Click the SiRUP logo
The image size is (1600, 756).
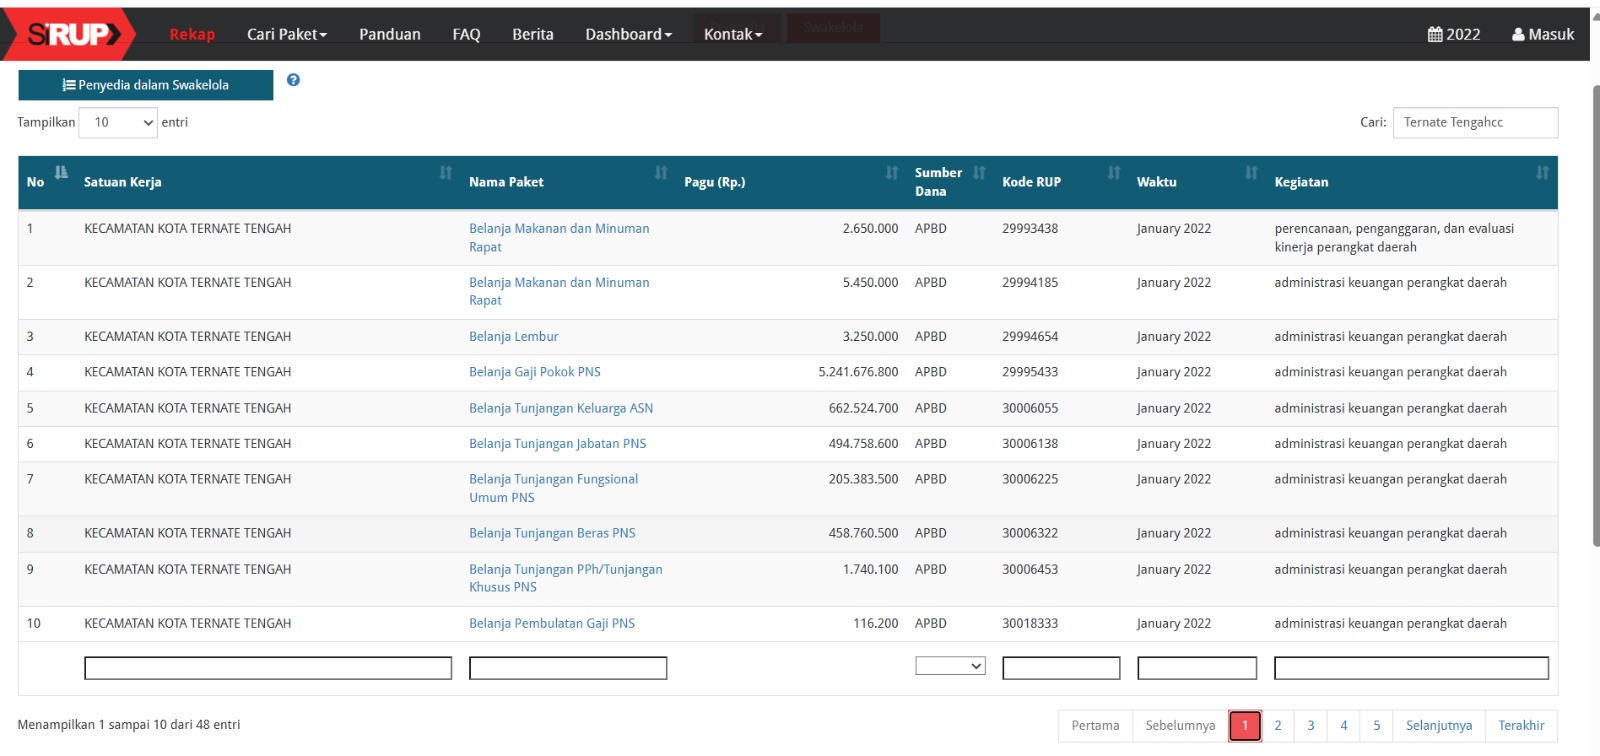[x=68, y=34]
